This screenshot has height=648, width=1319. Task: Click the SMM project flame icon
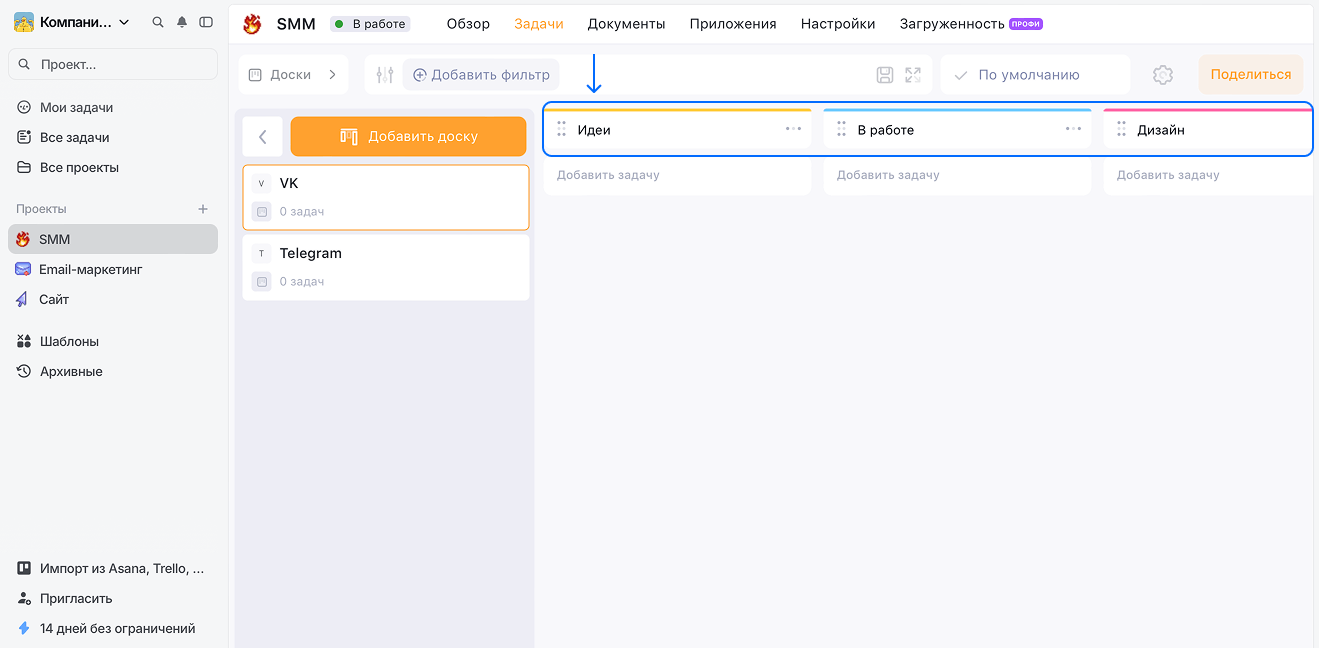pos(252,24)
